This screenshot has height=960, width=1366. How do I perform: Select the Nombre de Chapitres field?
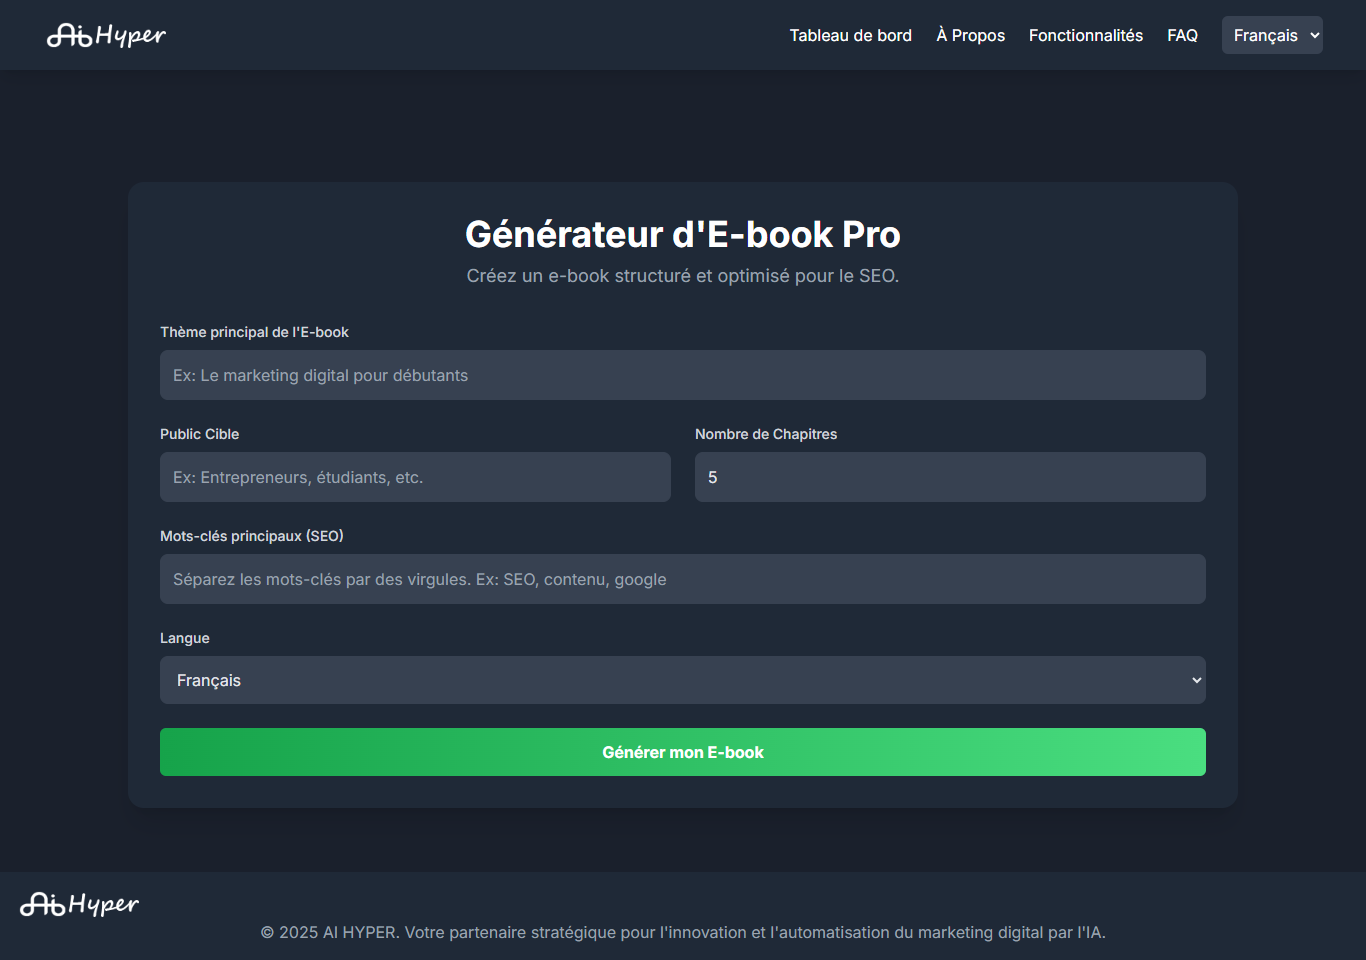[950, 477]
